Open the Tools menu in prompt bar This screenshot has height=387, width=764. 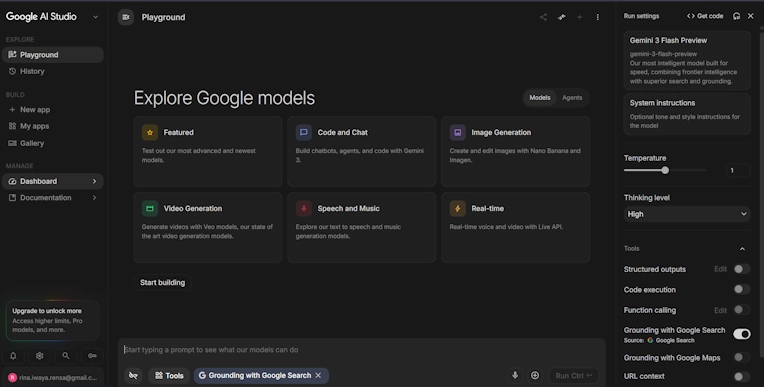[169, 375]
